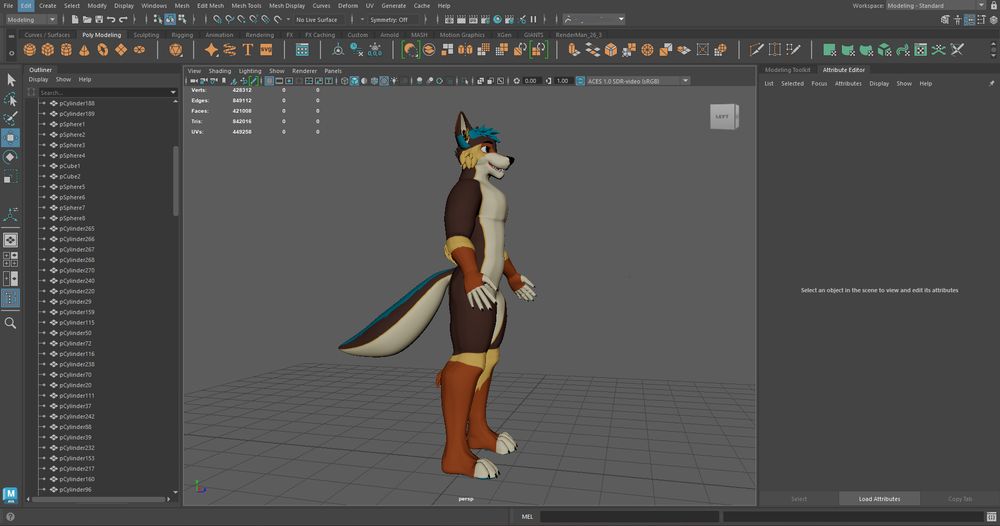
Task: Toggle the highlighted viewport grid button
Action: pyautogui.click(x=269, y=81)
